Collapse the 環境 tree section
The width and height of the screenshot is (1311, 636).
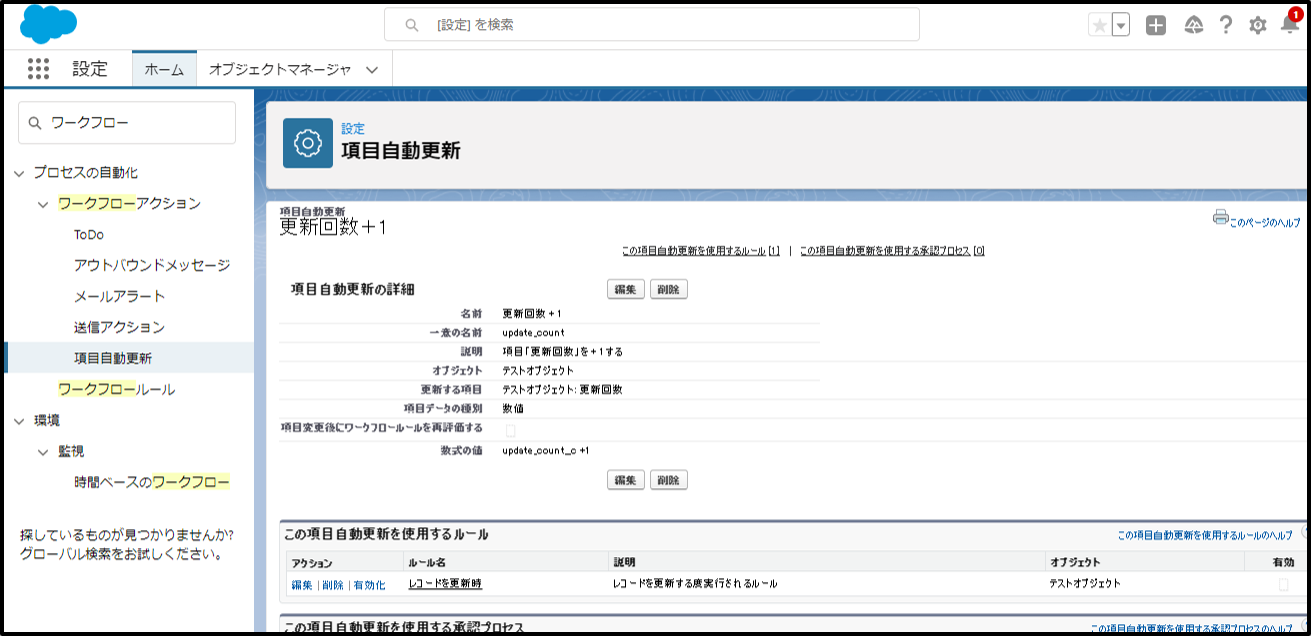19,421
